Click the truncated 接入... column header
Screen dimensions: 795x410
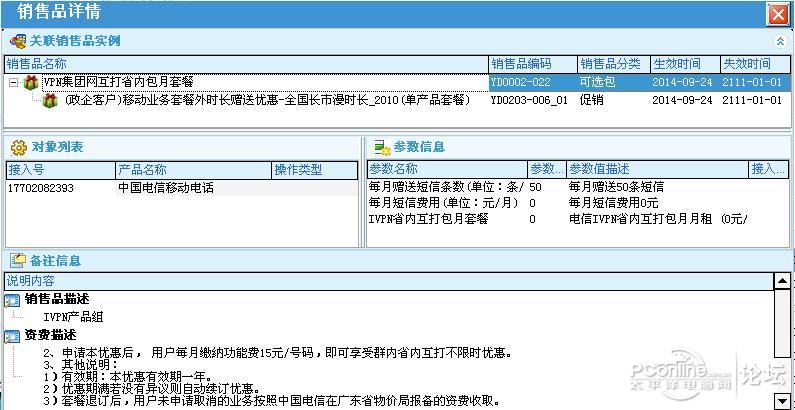[x=769, y=169]
